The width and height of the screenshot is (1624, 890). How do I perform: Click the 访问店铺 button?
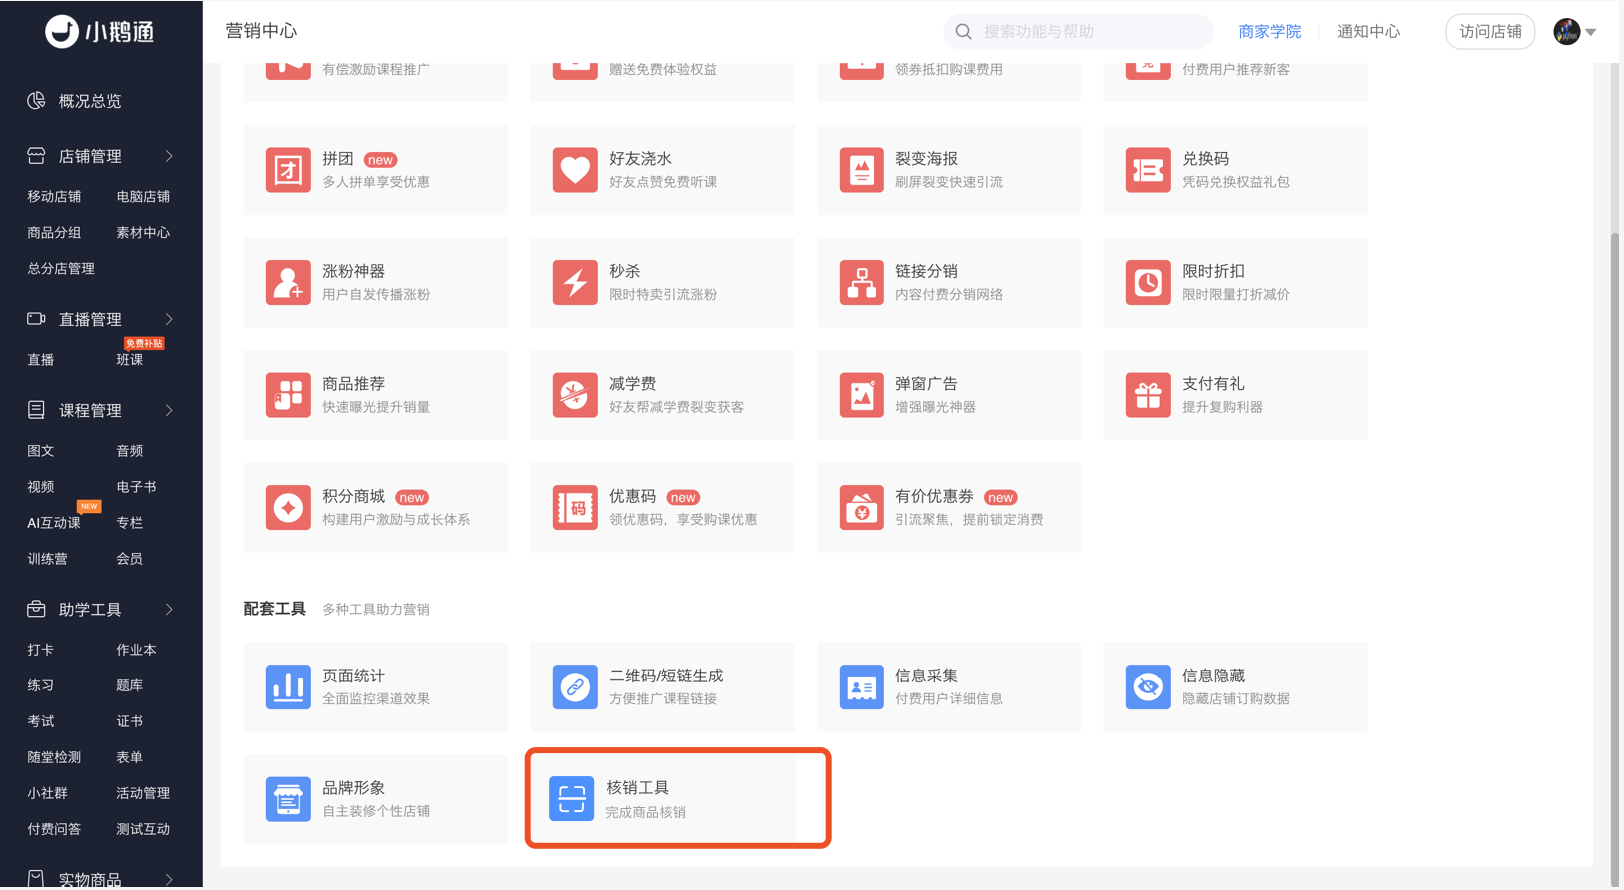(x=1490, y=32)
